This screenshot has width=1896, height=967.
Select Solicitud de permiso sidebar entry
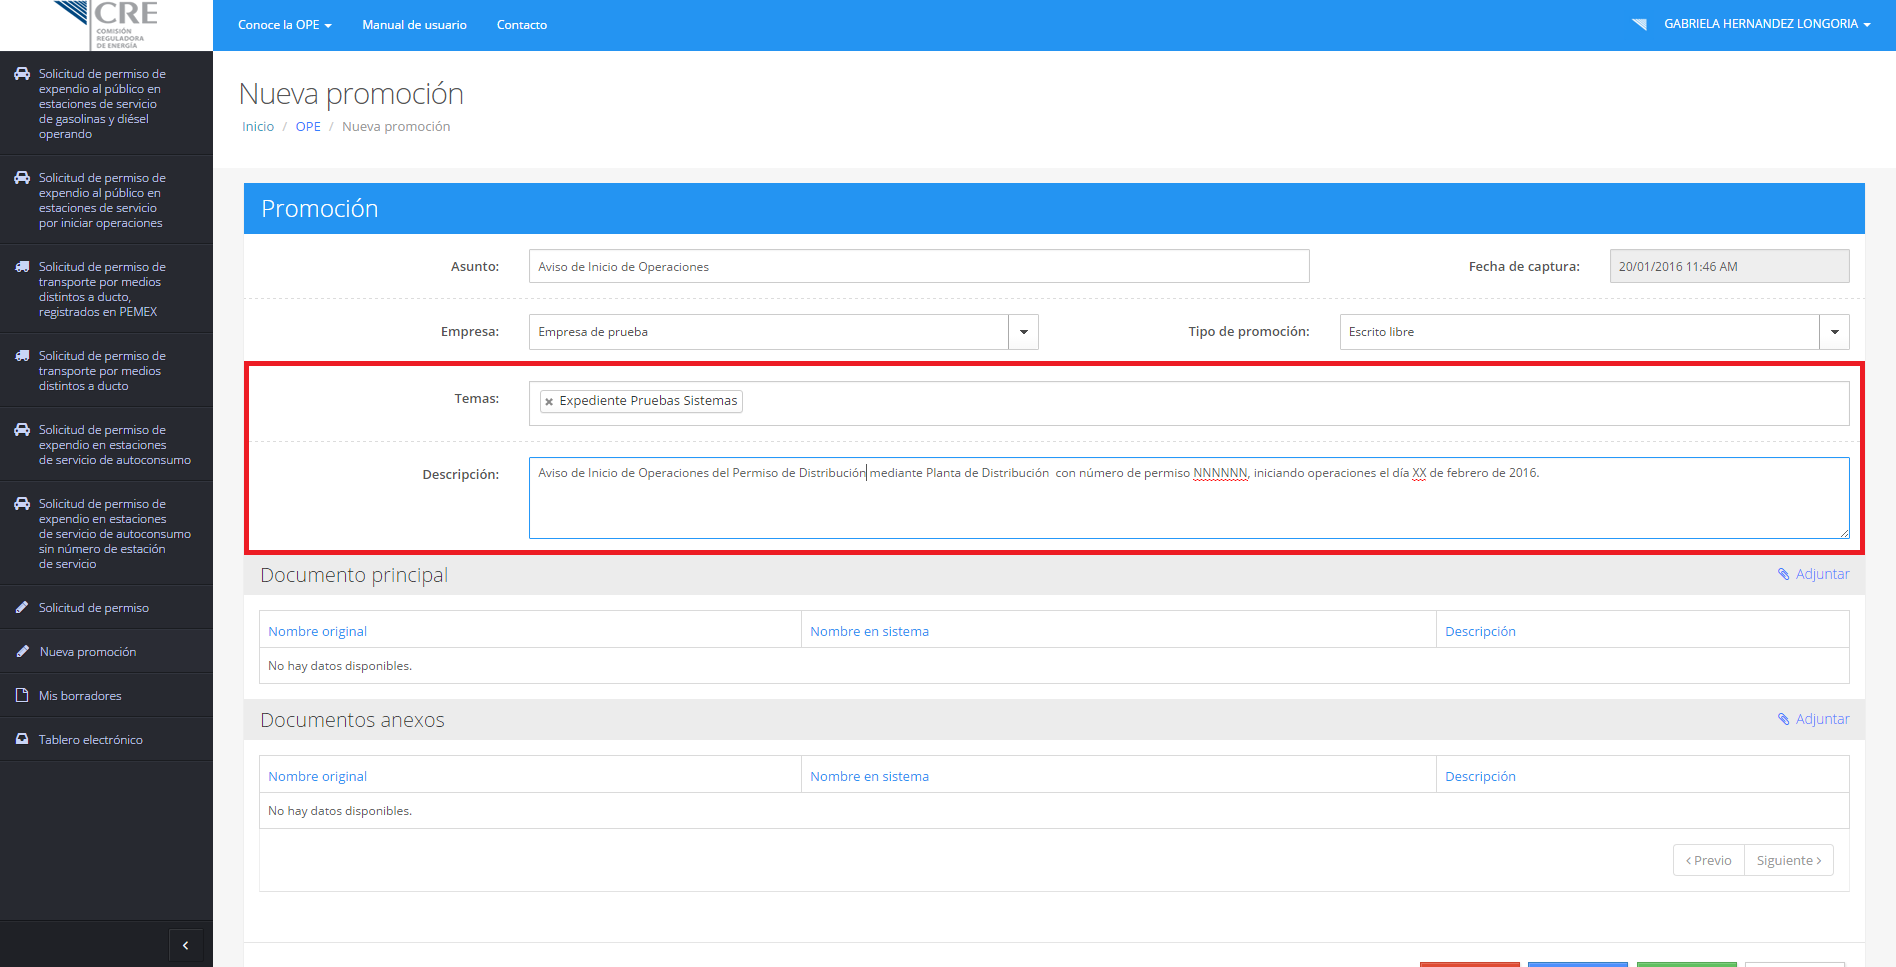tap(106, 607)
